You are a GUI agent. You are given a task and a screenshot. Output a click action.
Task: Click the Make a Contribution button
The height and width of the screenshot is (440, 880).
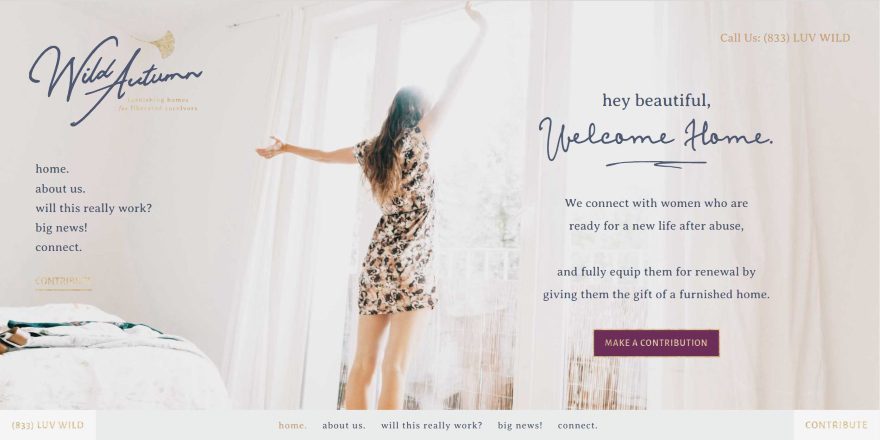(x=656, y=343)
